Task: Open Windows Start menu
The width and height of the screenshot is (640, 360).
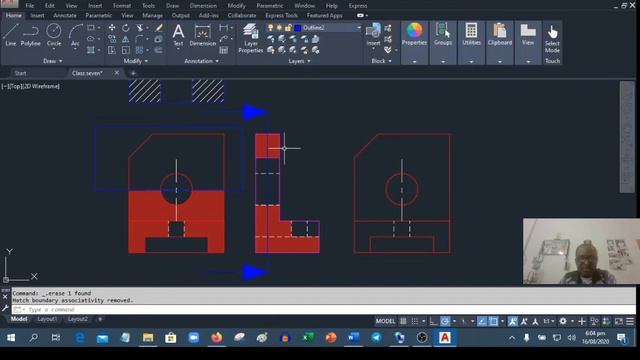Action: click(11, 338)
